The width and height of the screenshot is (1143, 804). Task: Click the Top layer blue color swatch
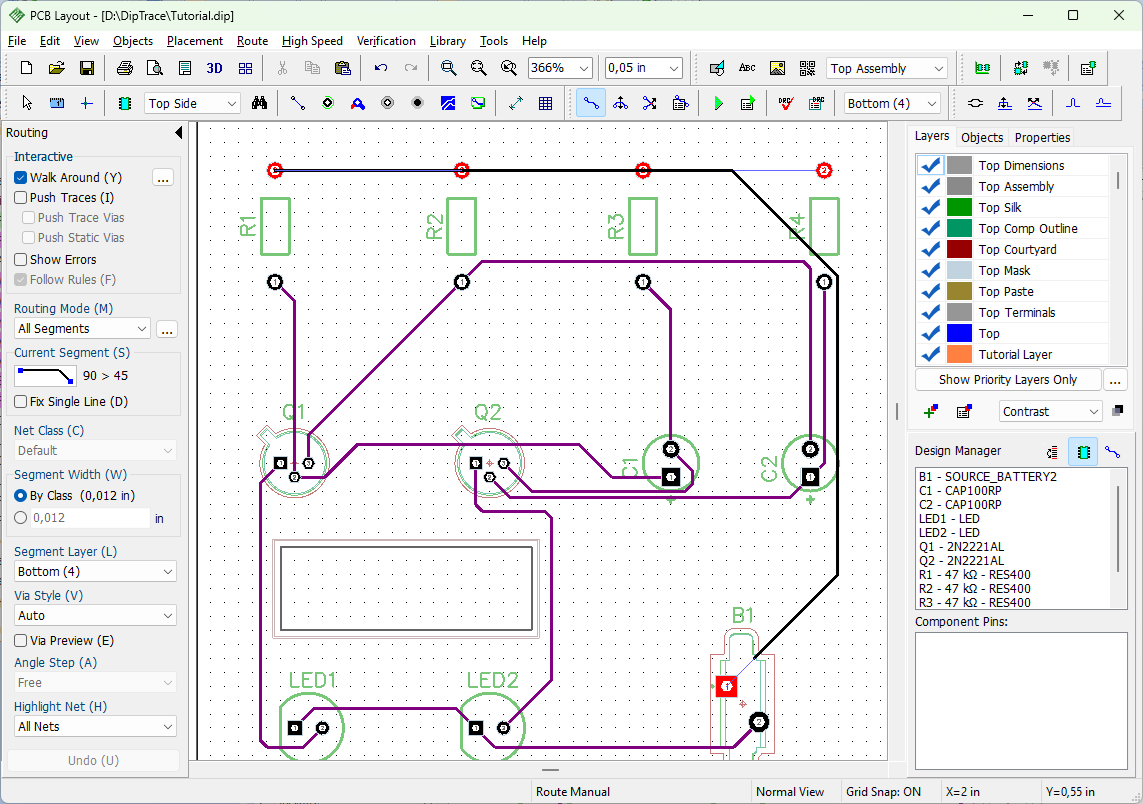pyautogui.click(x=959, y=333)
